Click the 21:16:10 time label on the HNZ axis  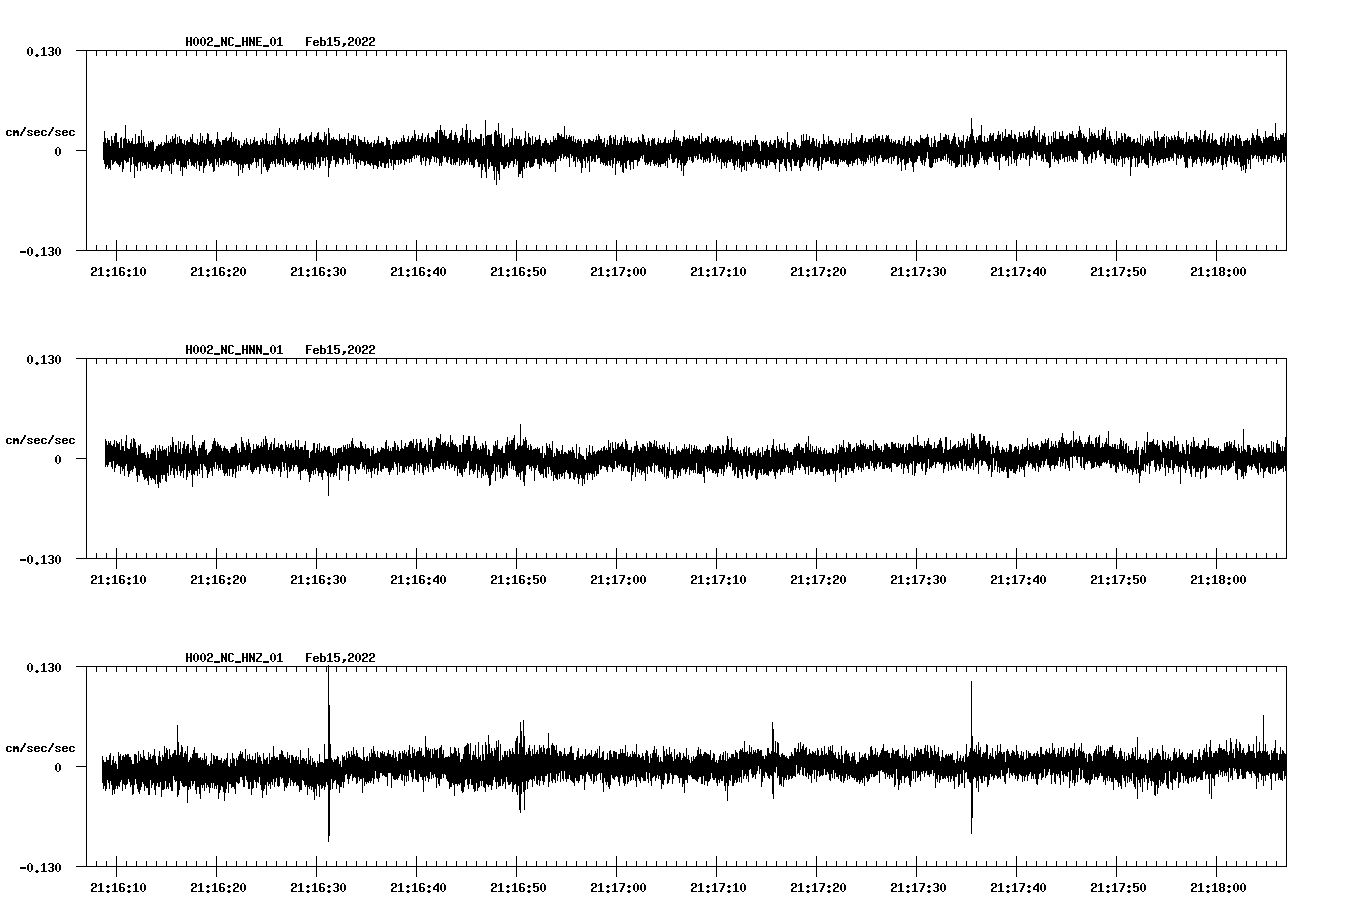[118, 887]
